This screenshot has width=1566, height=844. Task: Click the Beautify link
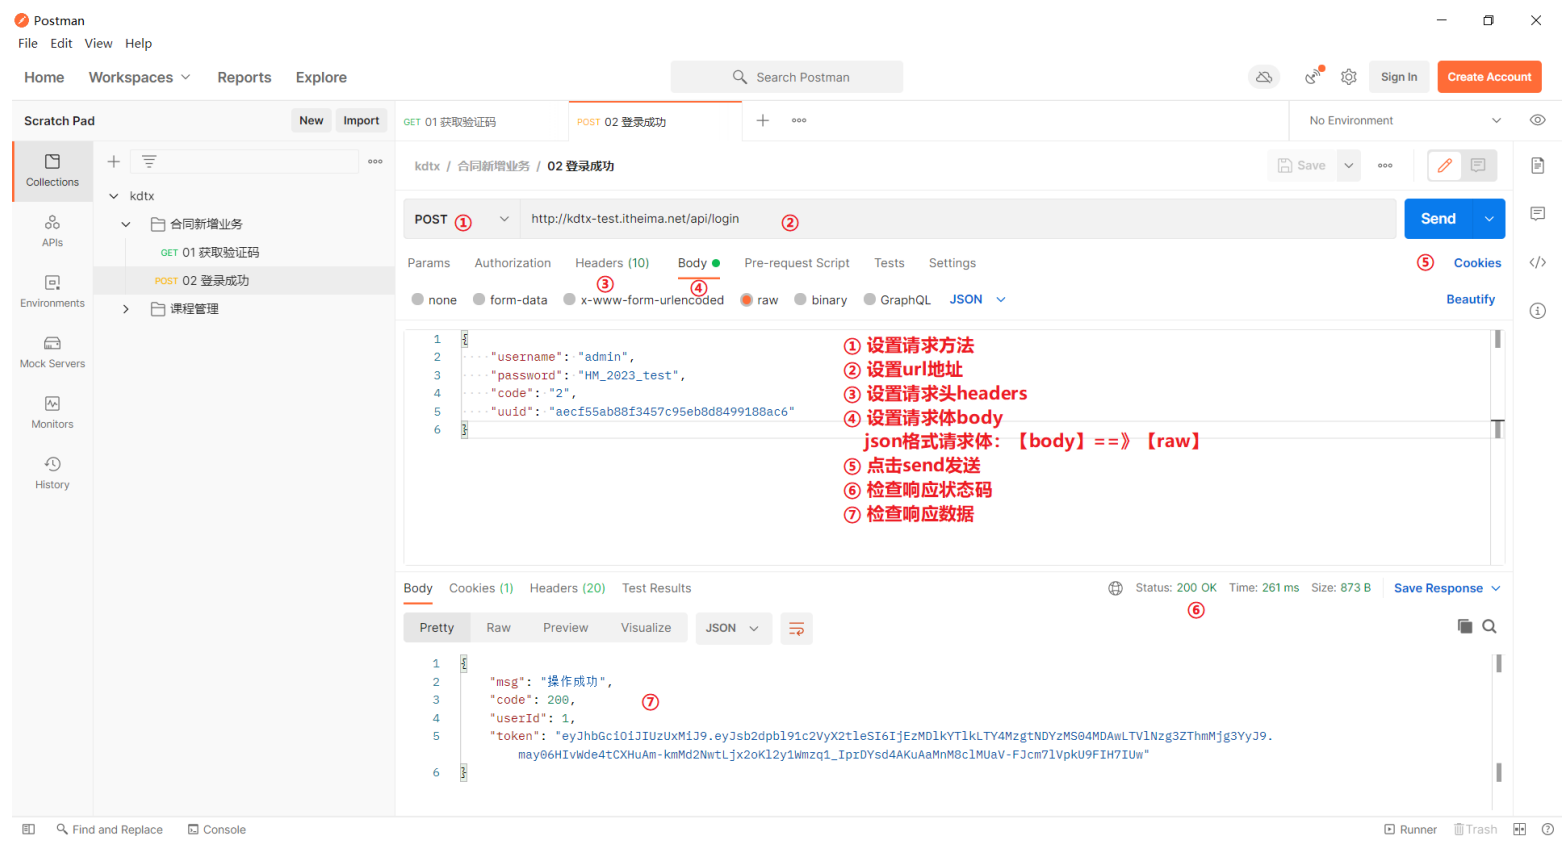coord(1470,299)
